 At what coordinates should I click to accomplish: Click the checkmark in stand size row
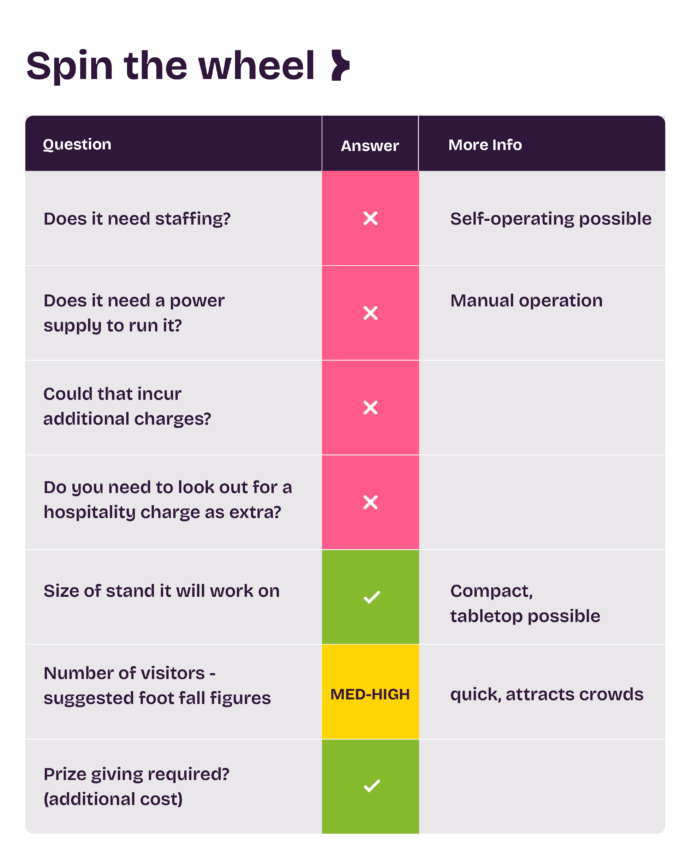tap(371, 597)
